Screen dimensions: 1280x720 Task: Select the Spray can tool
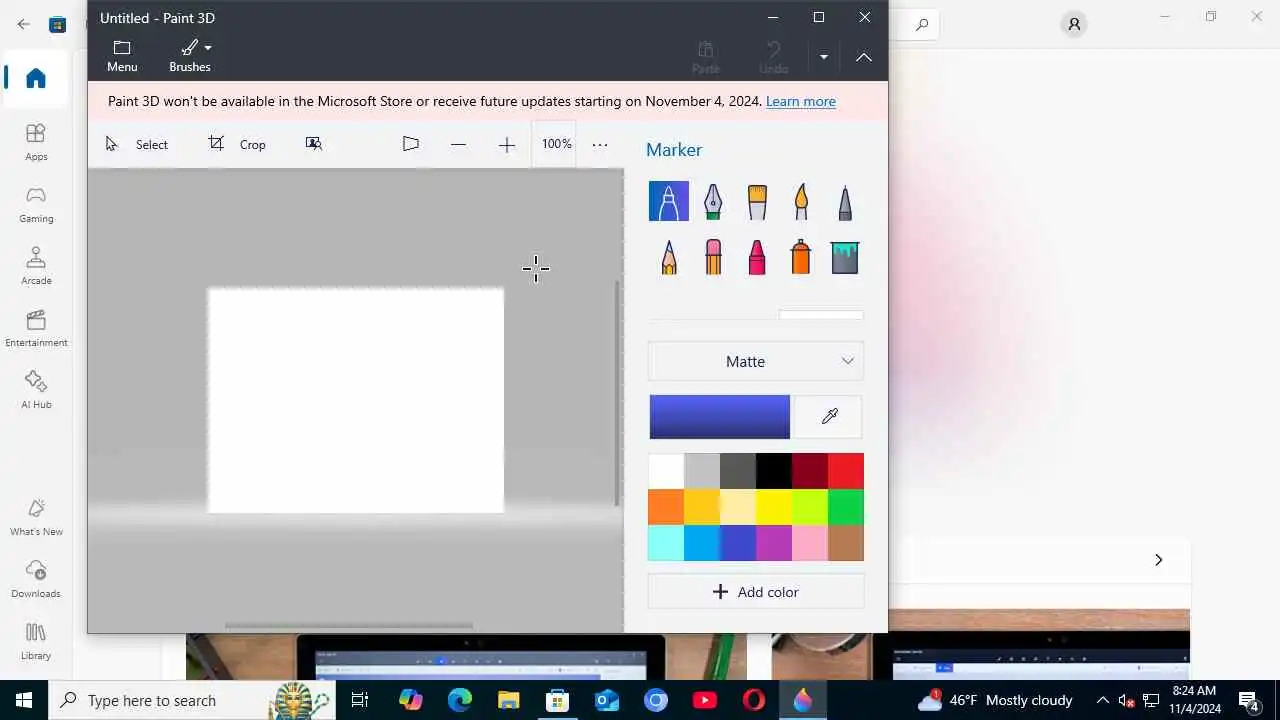(801, 257)
